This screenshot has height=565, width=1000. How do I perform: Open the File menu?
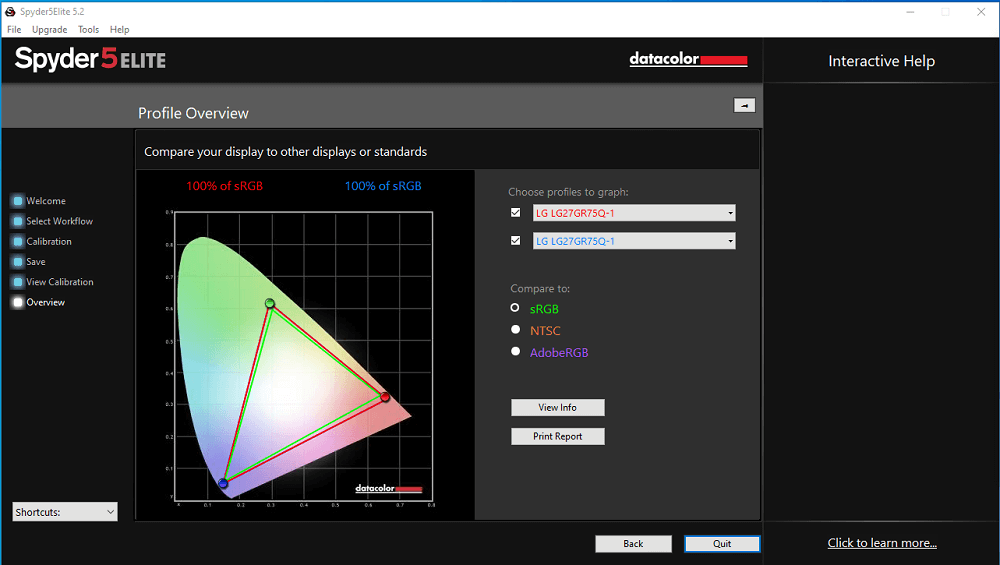coord(14,29)
